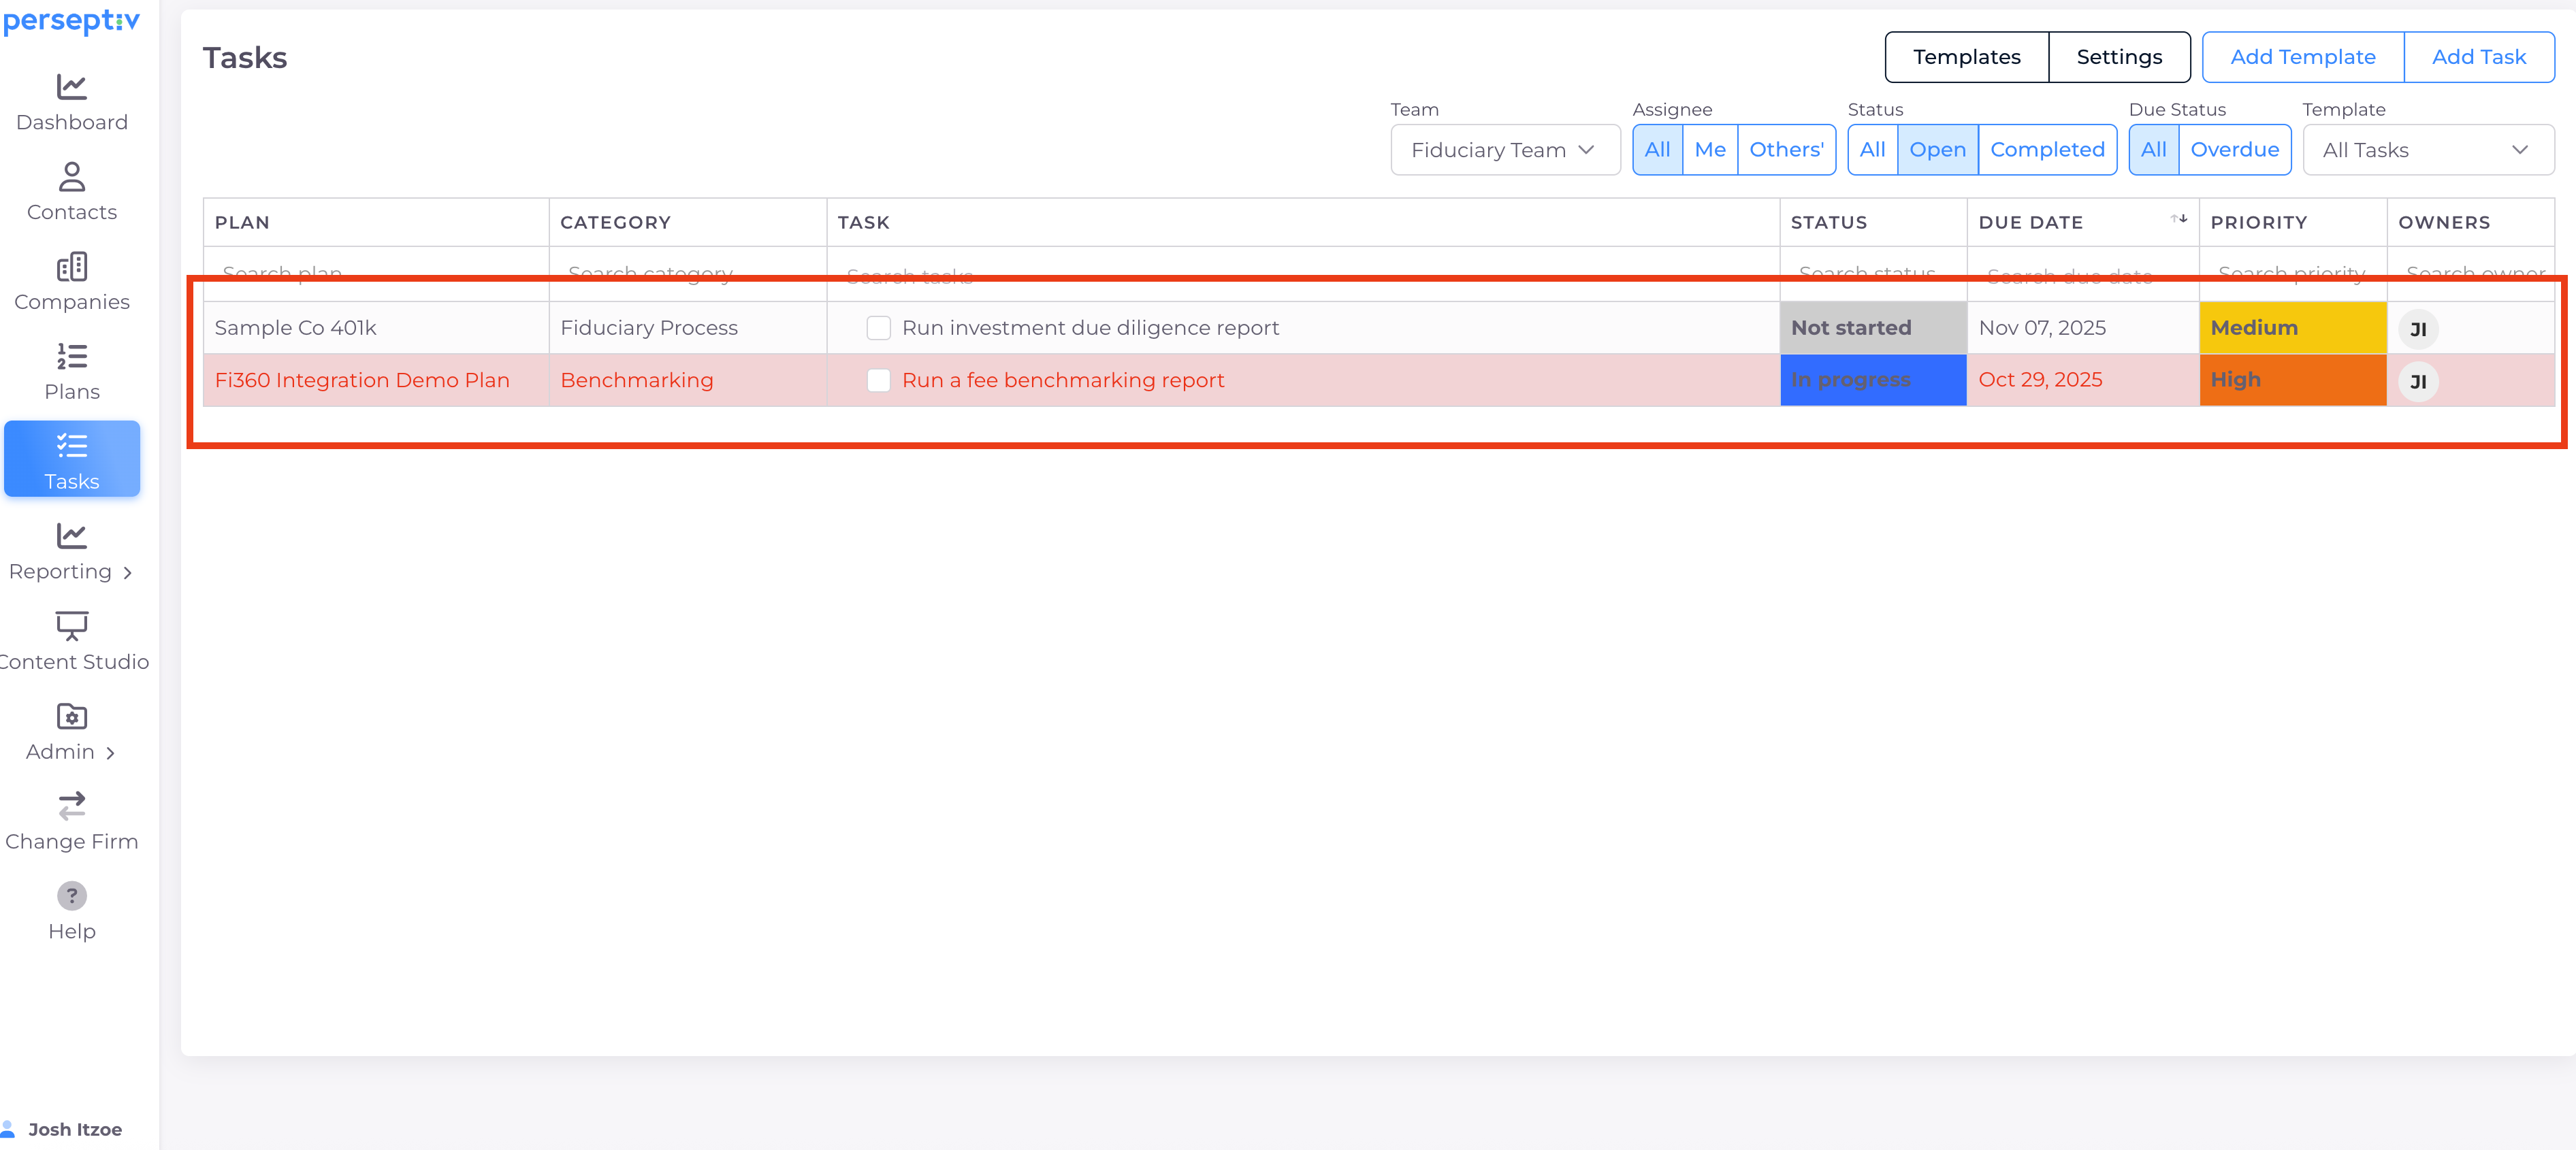Toggle Overdue due status filter

point(2234,150)
